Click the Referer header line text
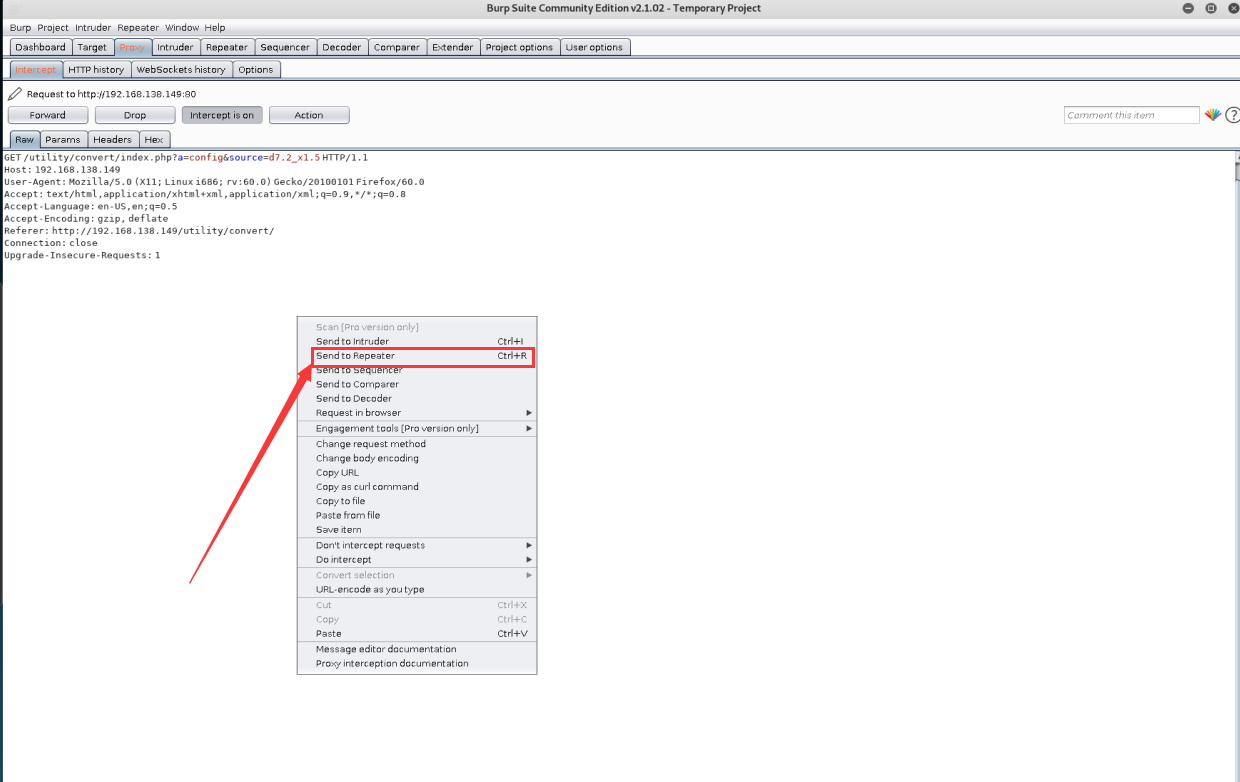The width and height of the screenshot is (1240, 782). [x=139, y=231]
